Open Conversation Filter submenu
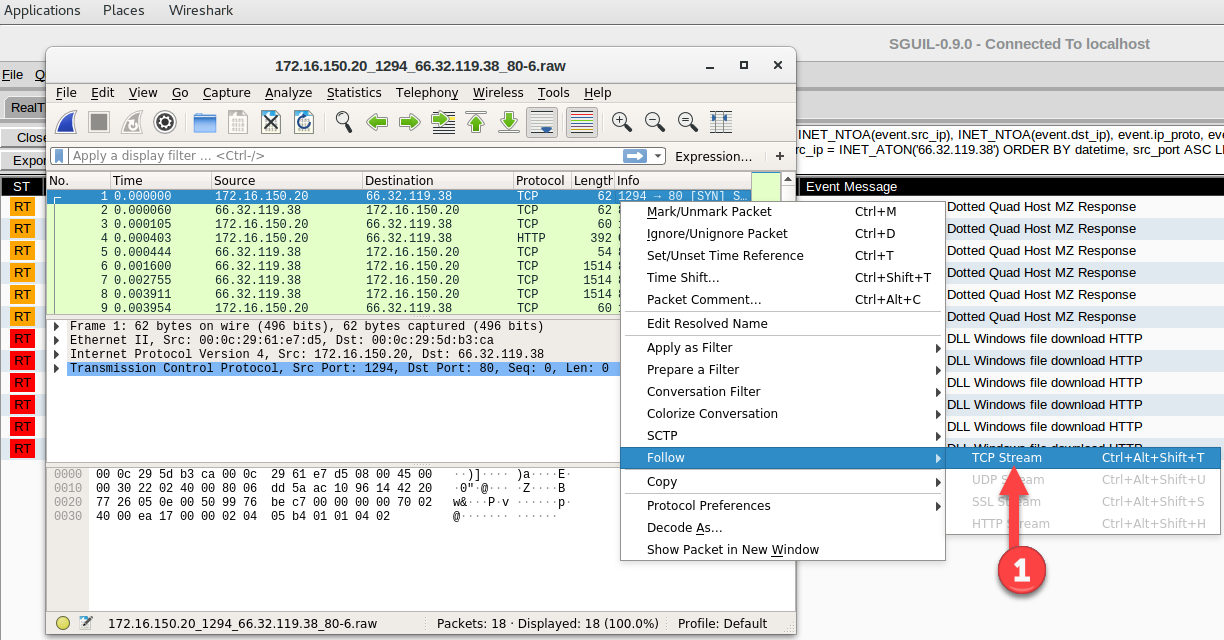Viewport: 1224px width, 640px height. click(x=783, y=392)
